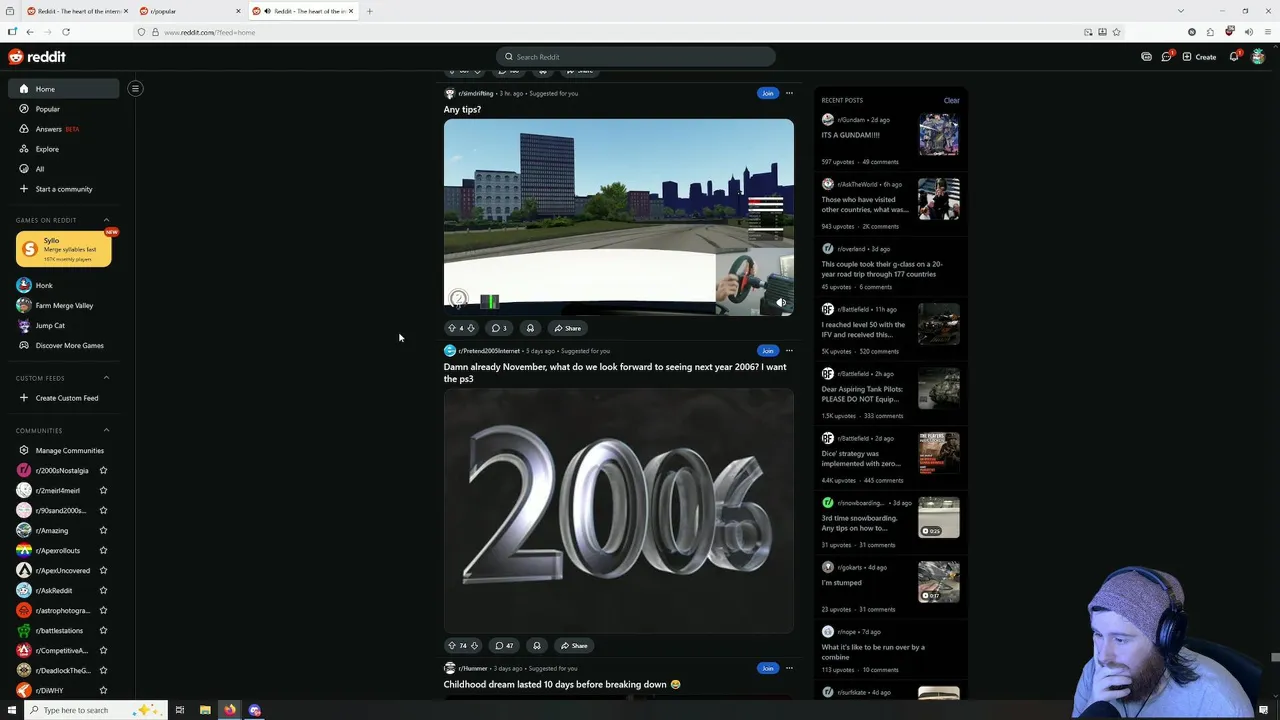Viewport: 1280px width, 720px height.
Task: Open Answers BETA in sidebar
Action: (x=63, y=129)
